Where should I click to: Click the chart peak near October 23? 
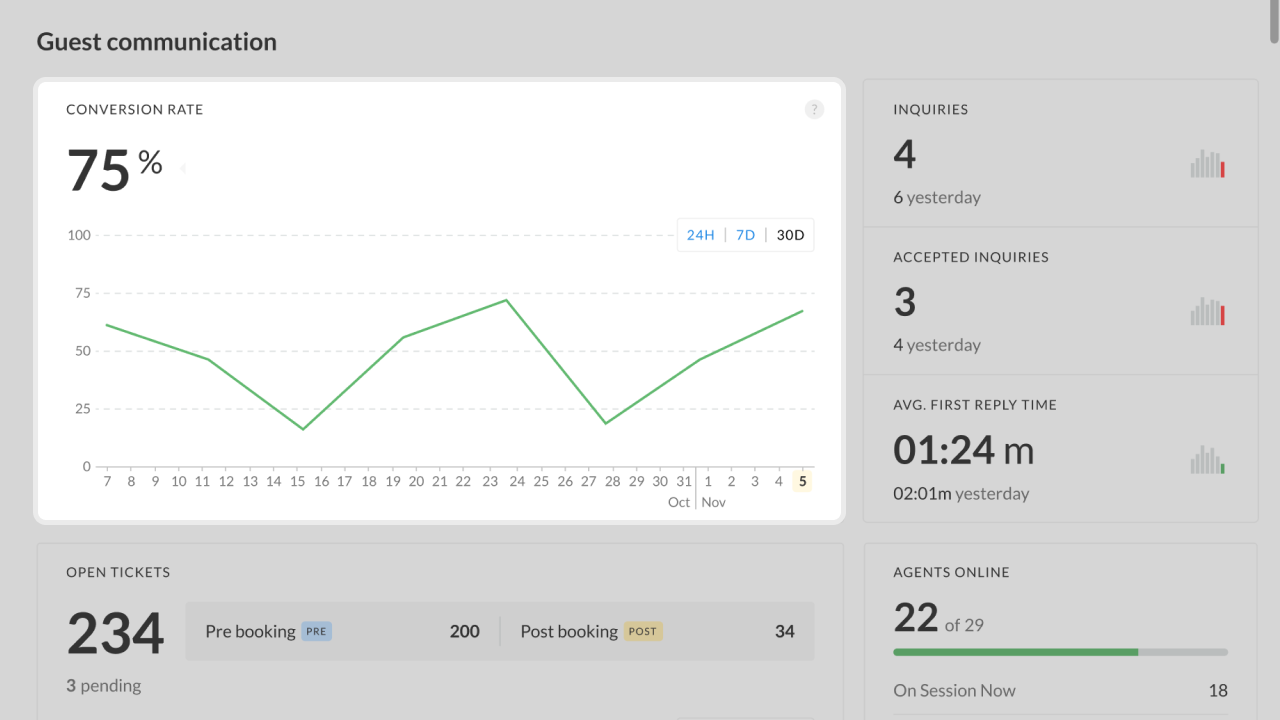(506, 300)
